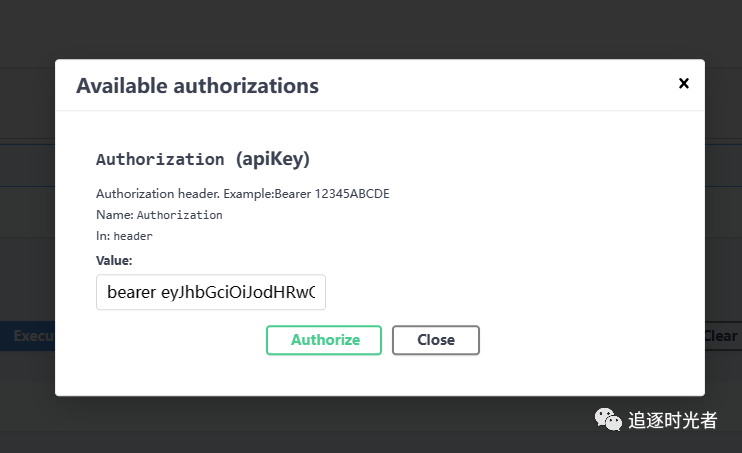Click the header value after In:
The width and height of the screenshot is (742, 453).
(133, 236)
